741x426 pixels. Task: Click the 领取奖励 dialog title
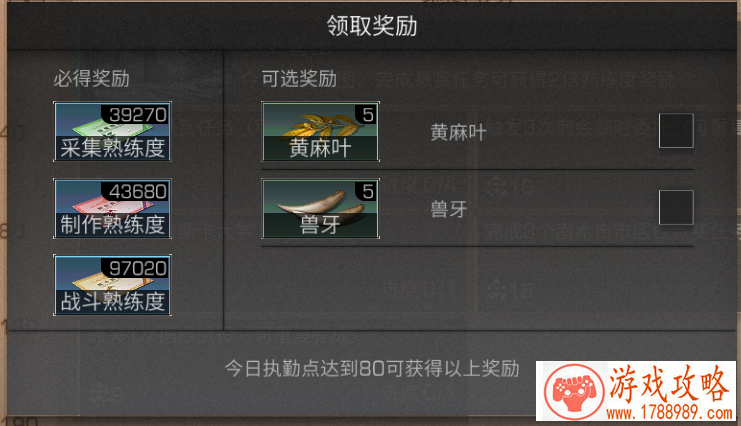(372, 26)
